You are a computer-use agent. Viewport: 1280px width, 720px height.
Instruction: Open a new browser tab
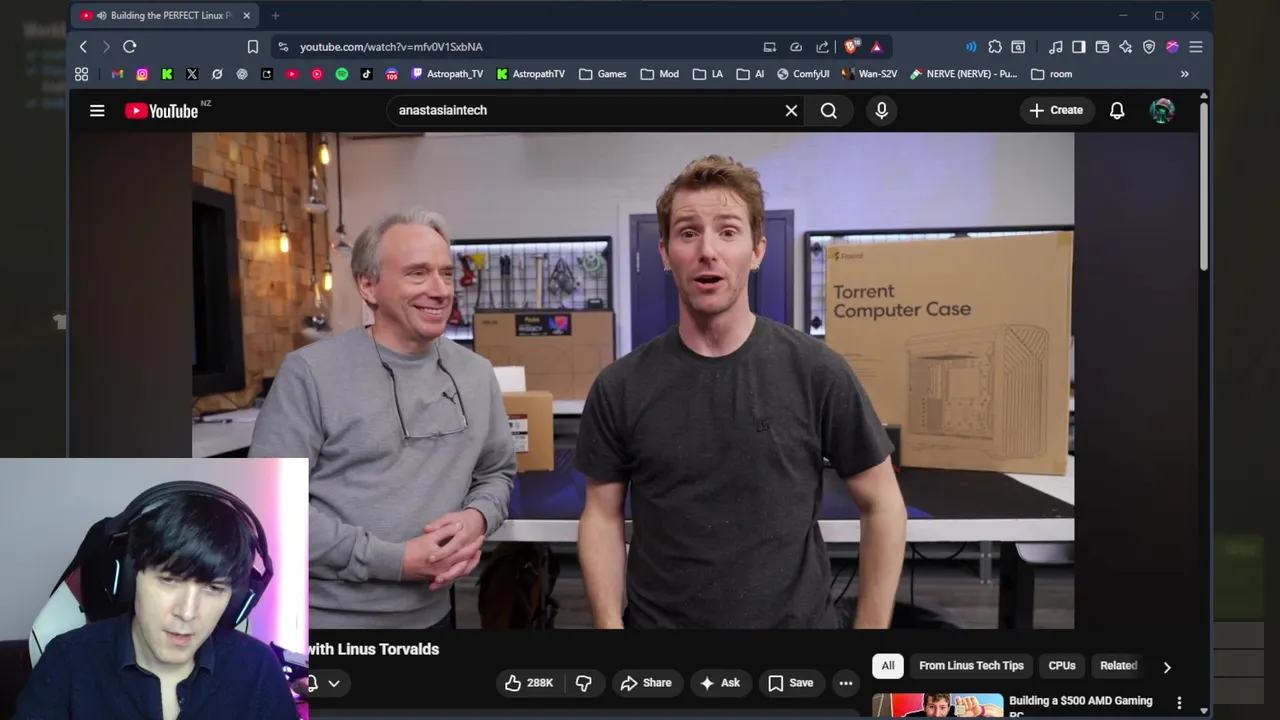click(275, 16)
